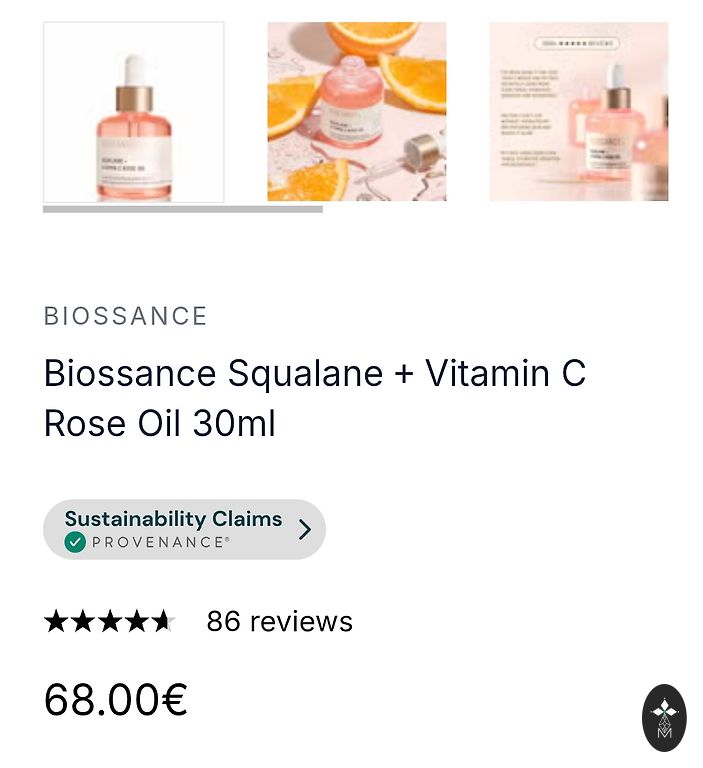Click the PROVENANCE wordmark in the badge
This screenshot has width=703, height=768.
coord(160,542)
